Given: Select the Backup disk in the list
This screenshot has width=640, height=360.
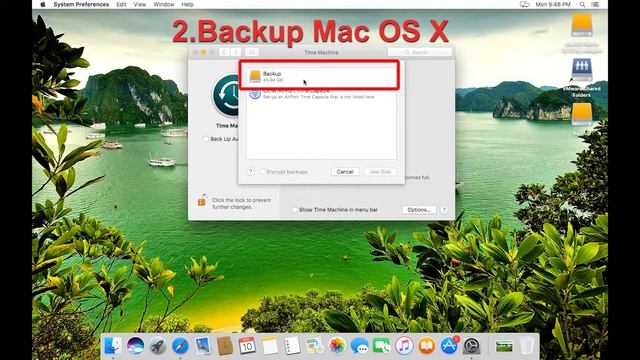Looking at the screenshot, I should click(321, 76).
